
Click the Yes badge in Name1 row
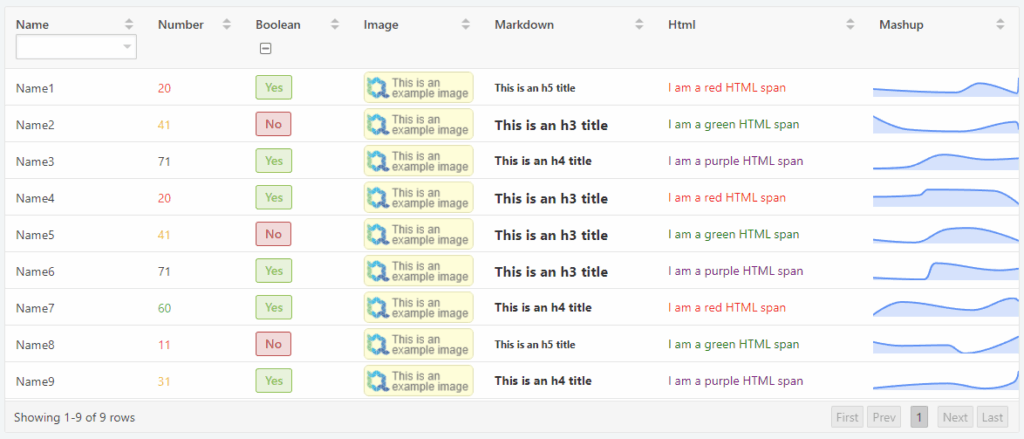point(273,88)
